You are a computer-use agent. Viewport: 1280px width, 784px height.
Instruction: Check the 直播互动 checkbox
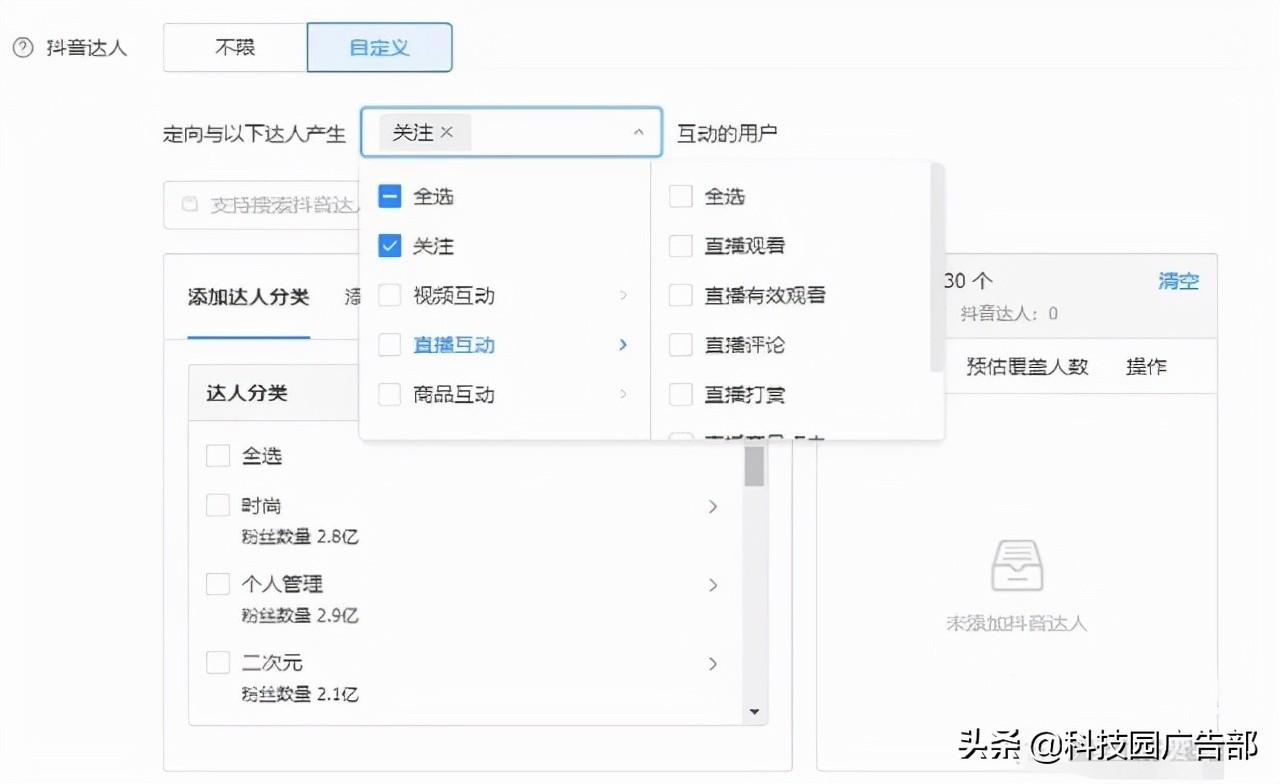click(390, 345)
